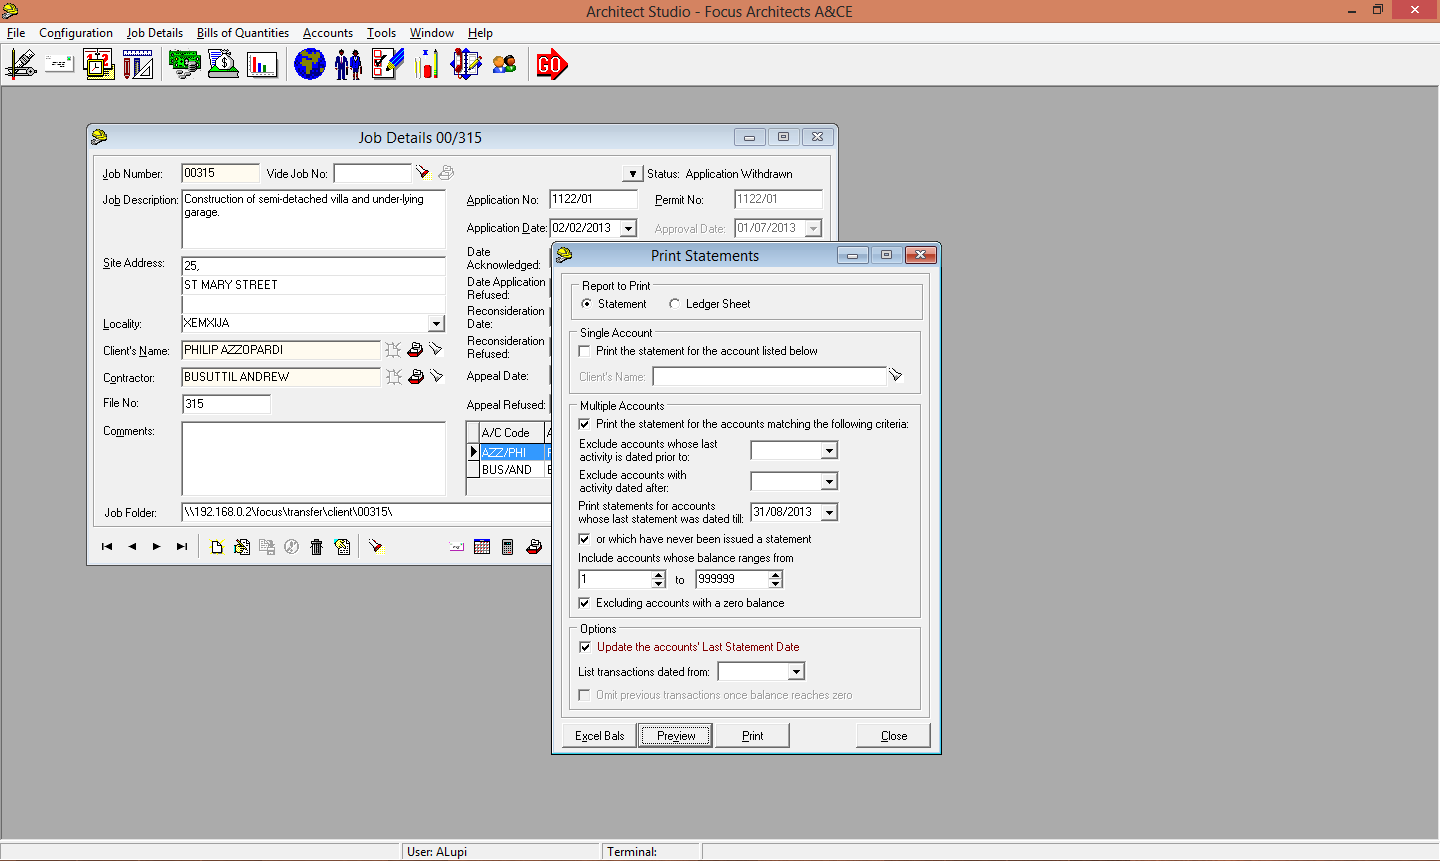This screenshot has width=1440, height=861.
Task: Select the Statement radio button
Action: [586, 304]
